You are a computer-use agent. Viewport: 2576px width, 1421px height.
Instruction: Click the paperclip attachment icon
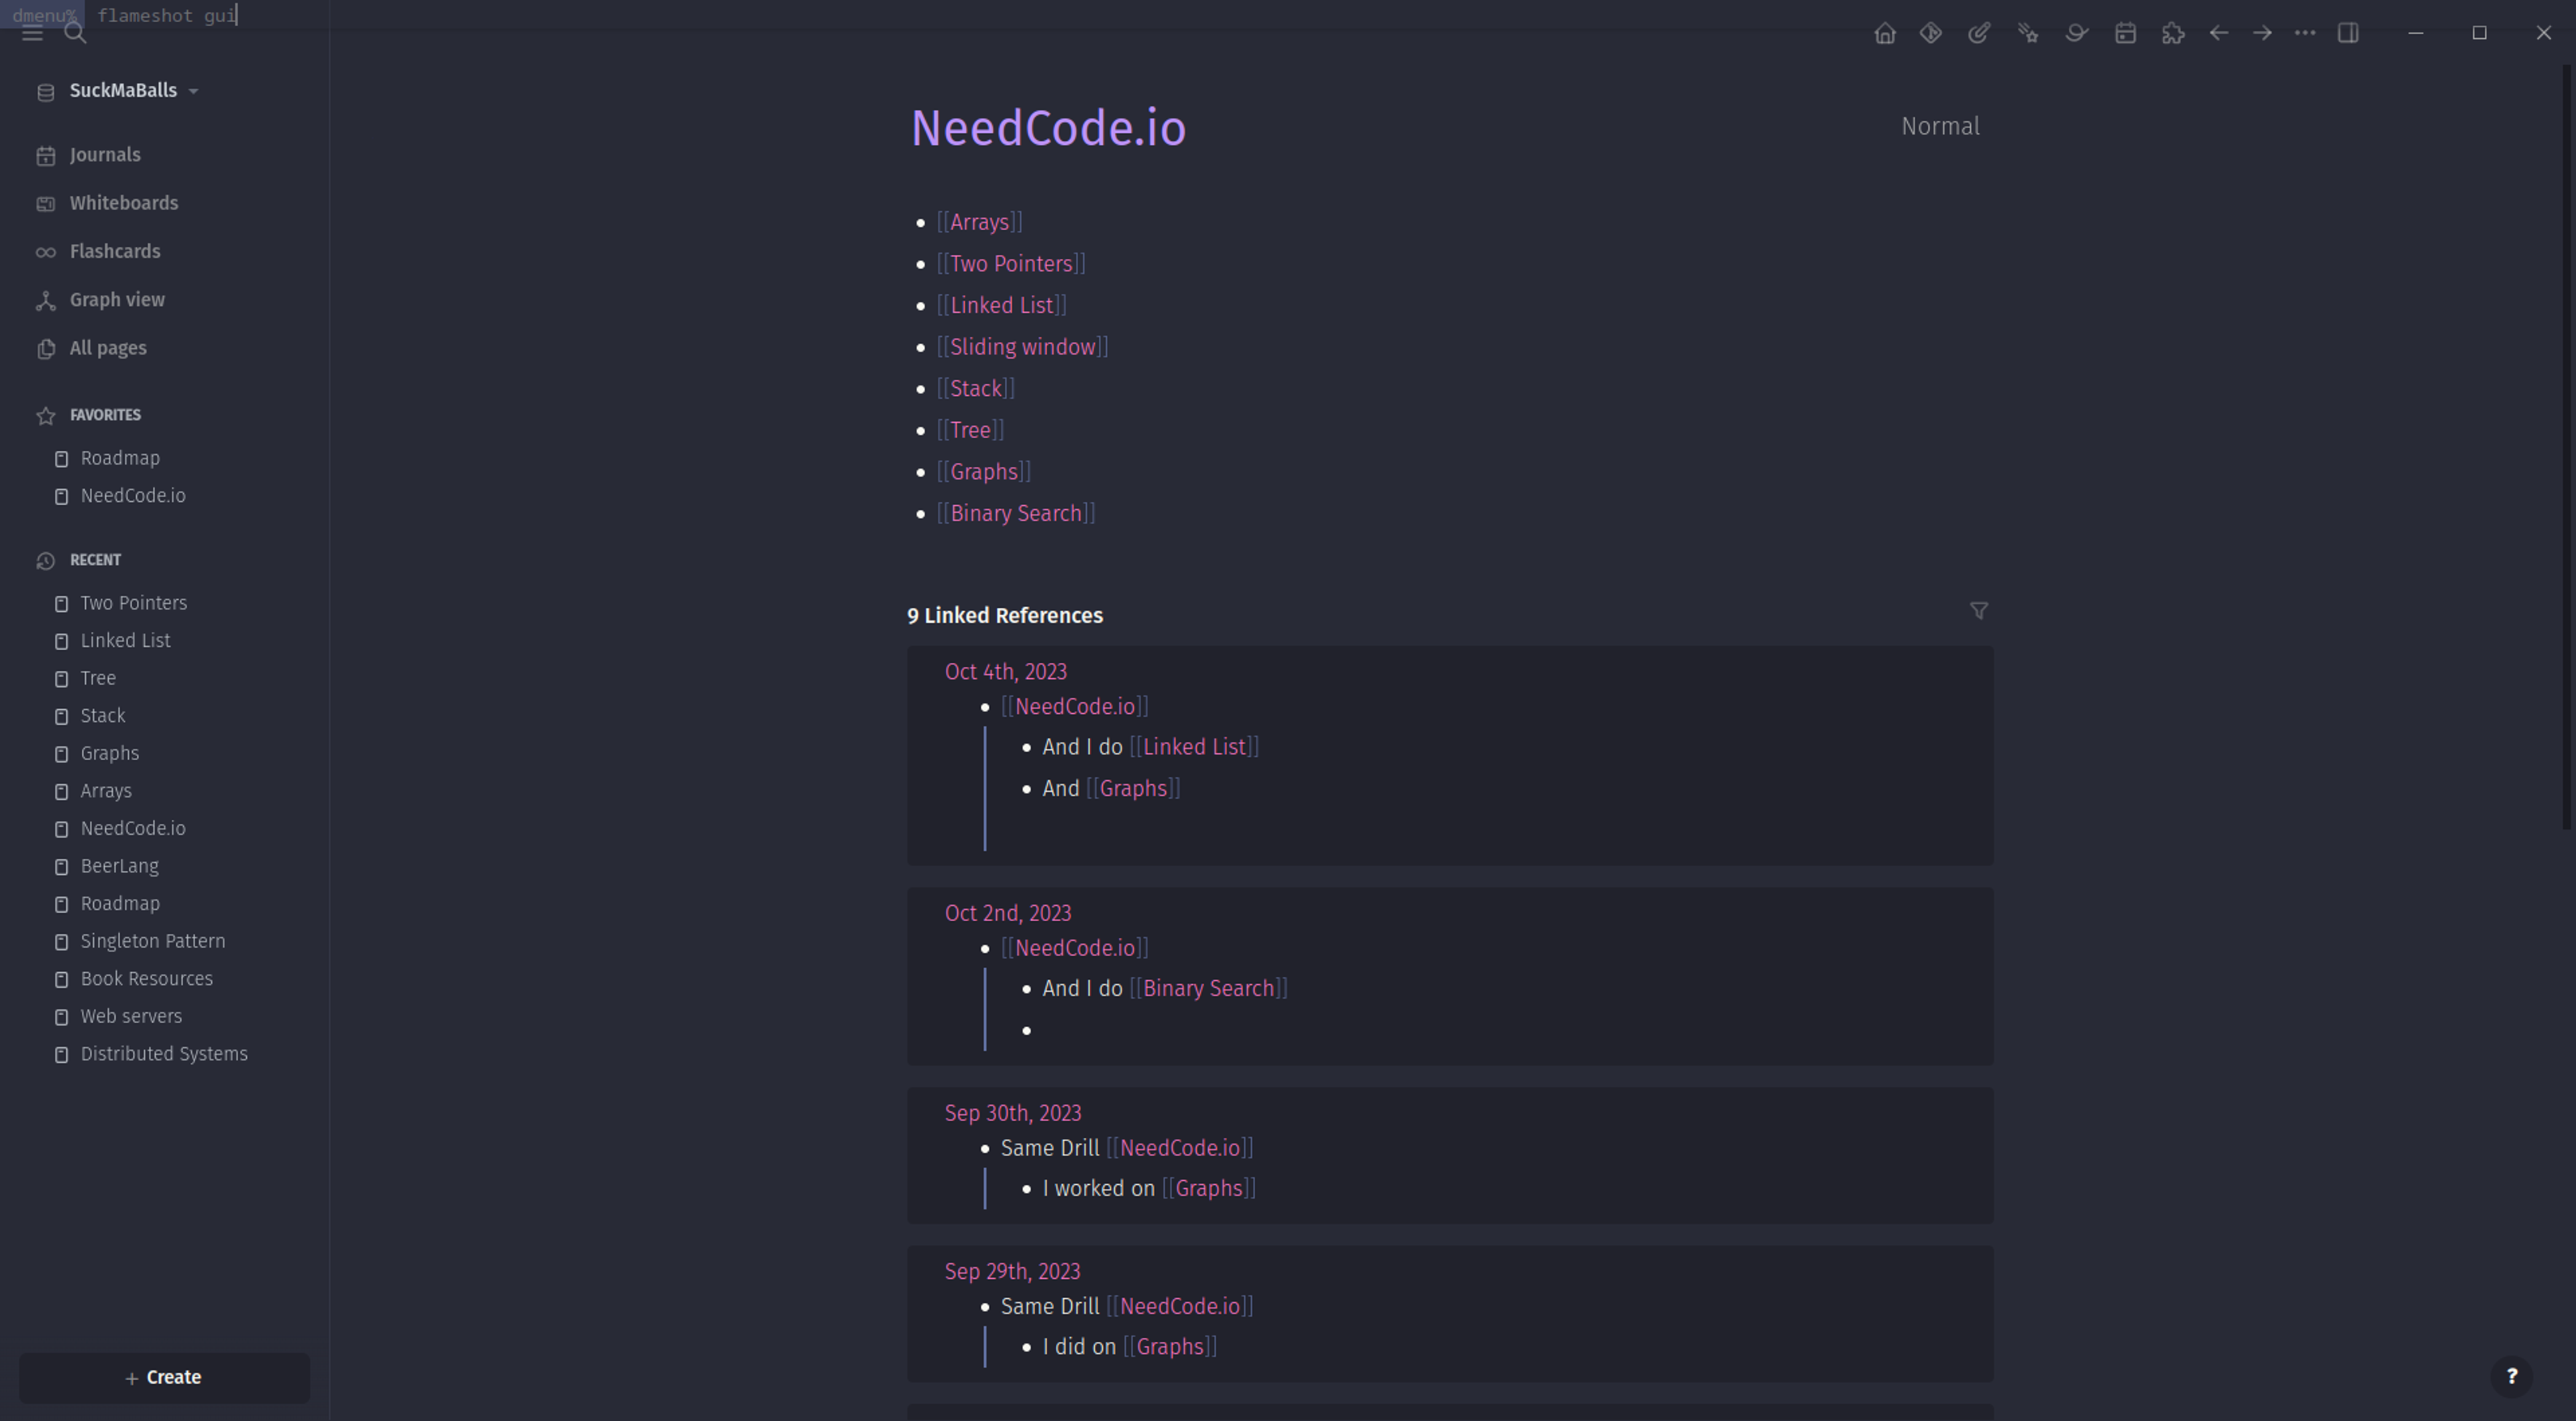pyautogui.click(x=1979, y=34)
